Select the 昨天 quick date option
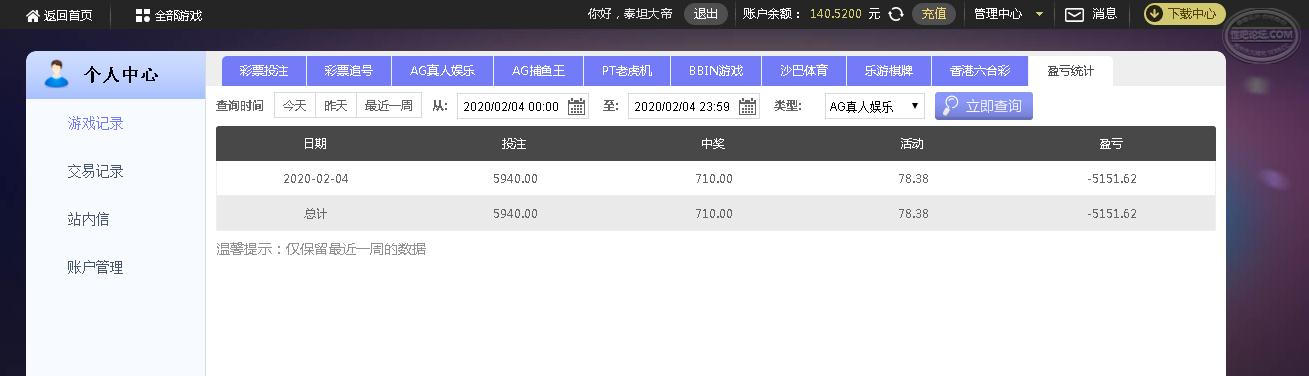 click(335, 105)
